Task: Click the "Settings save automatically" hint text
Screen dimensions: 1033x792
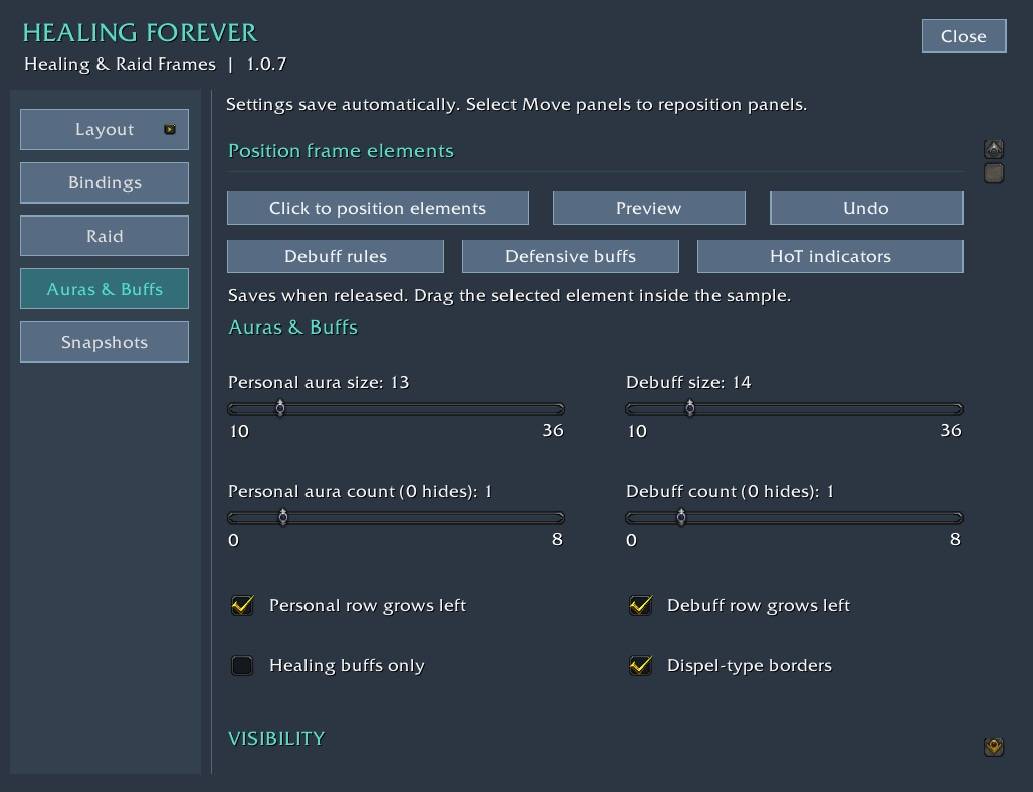Action: point(516,105)
